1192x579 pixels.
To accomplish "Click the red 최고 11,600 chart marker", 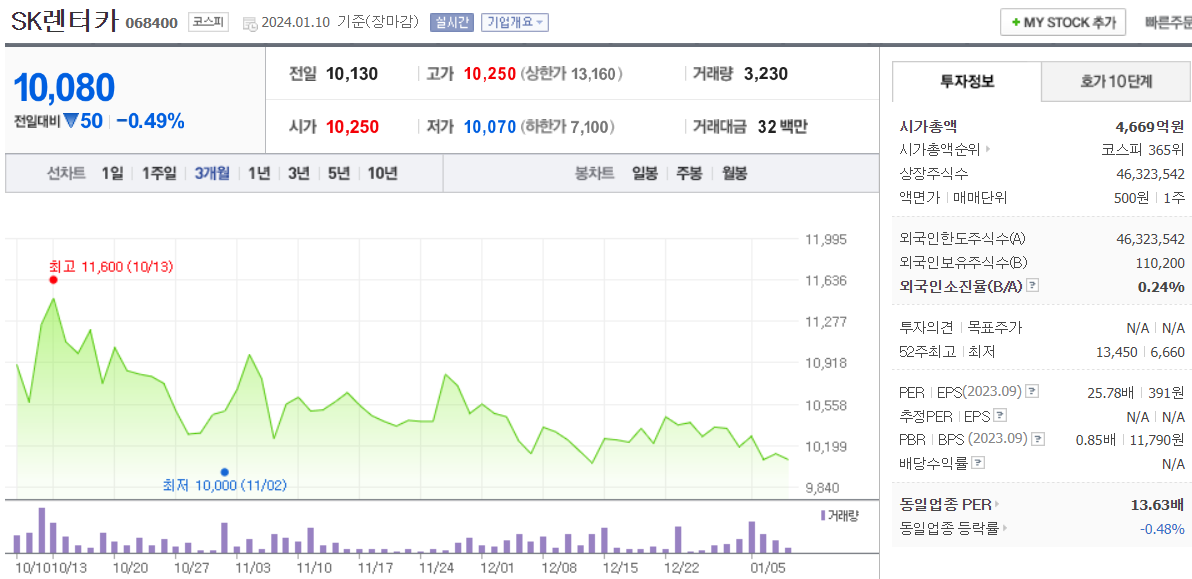I will pyautogui.click(x=53, y=280).
